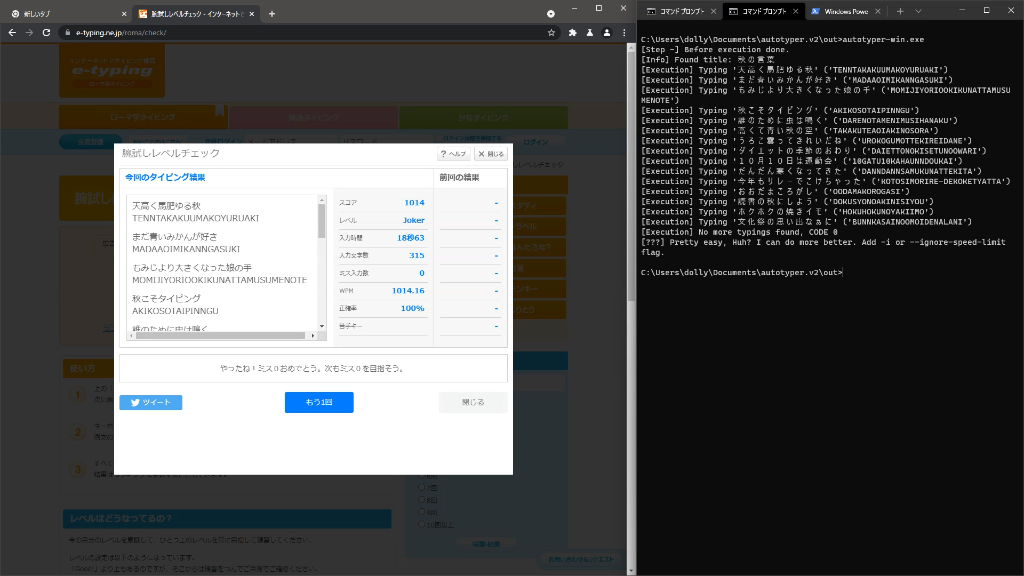This screenshot has width=1024, height=576.
Task: Expand the Windows Terminal profile dropdown
Action: click(919, 11)
